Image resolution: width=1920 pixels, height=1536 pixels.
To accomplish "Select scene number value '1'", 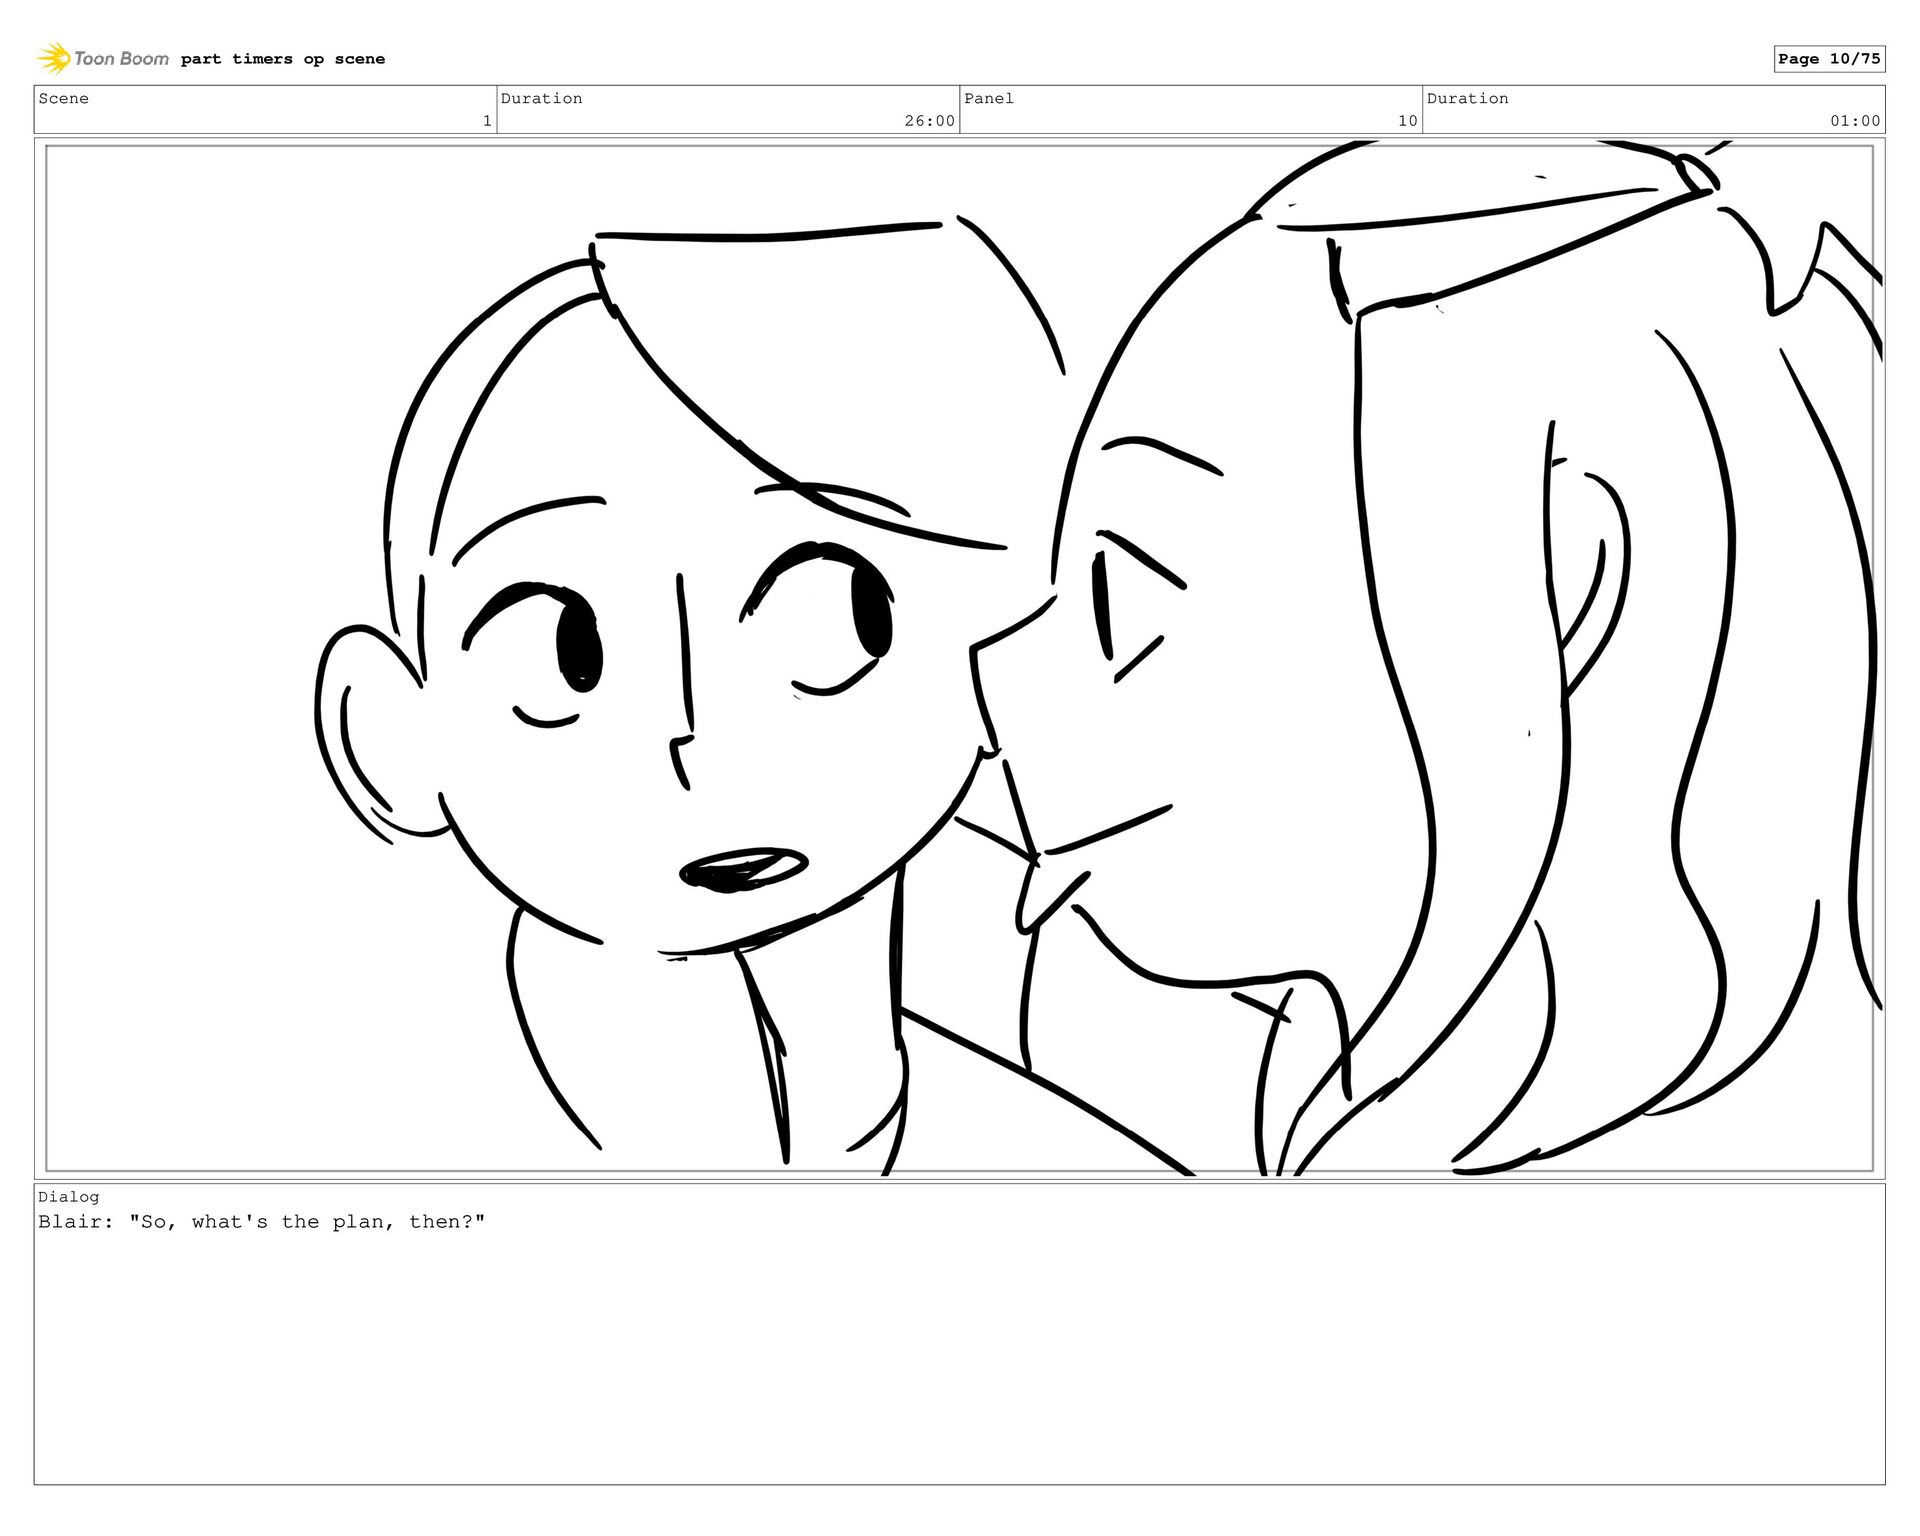I will pos(487,121).
